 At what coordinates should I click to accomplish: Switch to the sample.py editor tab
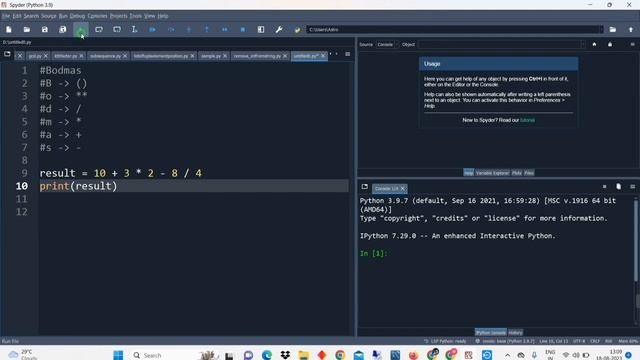click(x=211, y=56)
